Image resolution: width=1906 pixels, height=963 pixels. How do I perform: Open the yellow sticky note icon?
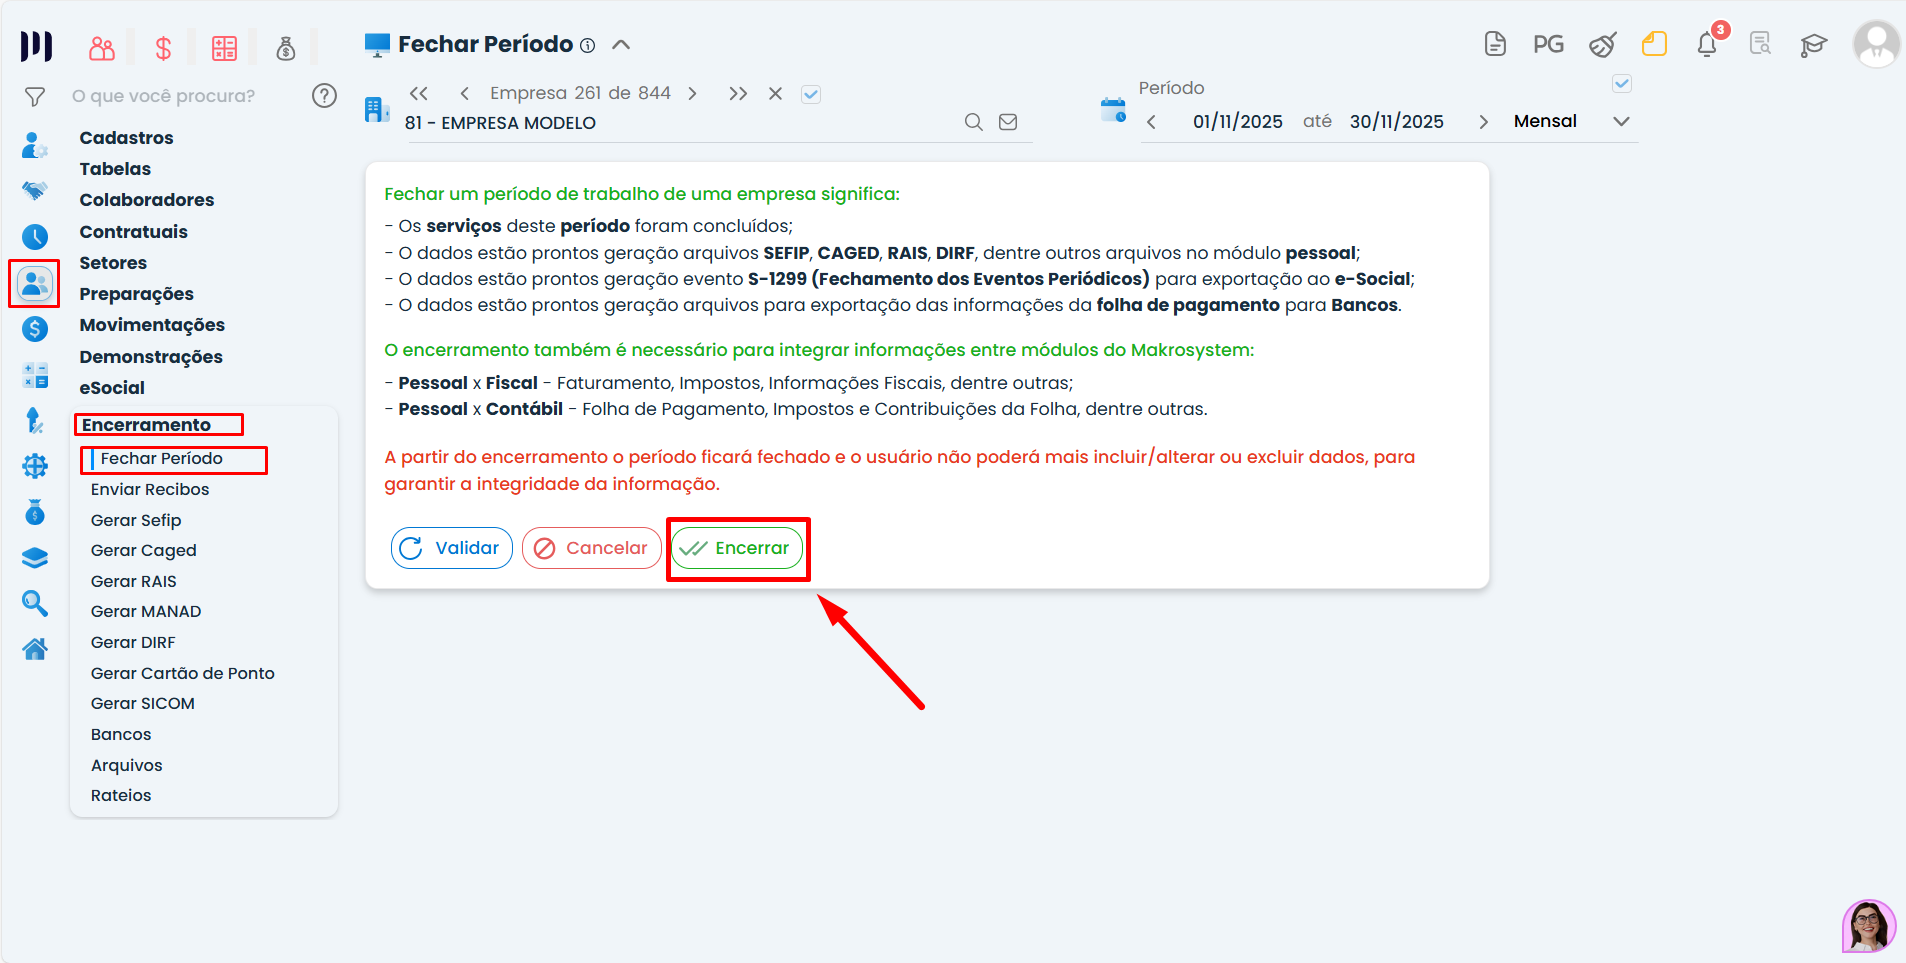click(1654, 44)
